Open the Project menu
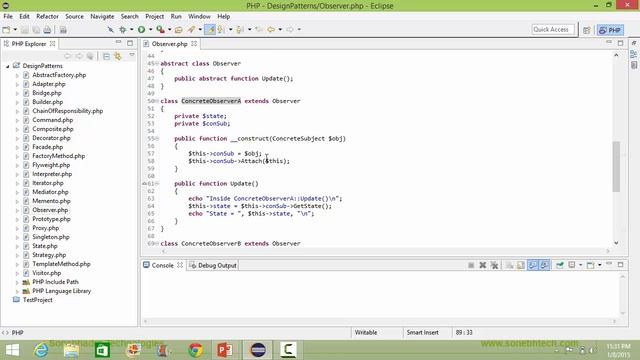The height and width of the screenshot is (360, 640). click(154, 16)
